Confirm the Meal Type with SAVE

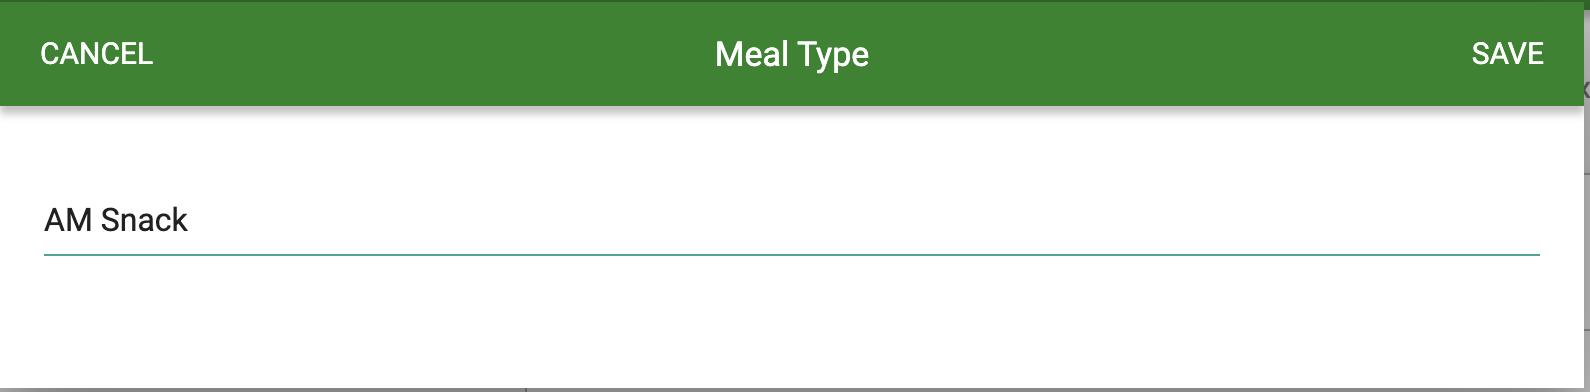pos(1507,54)
